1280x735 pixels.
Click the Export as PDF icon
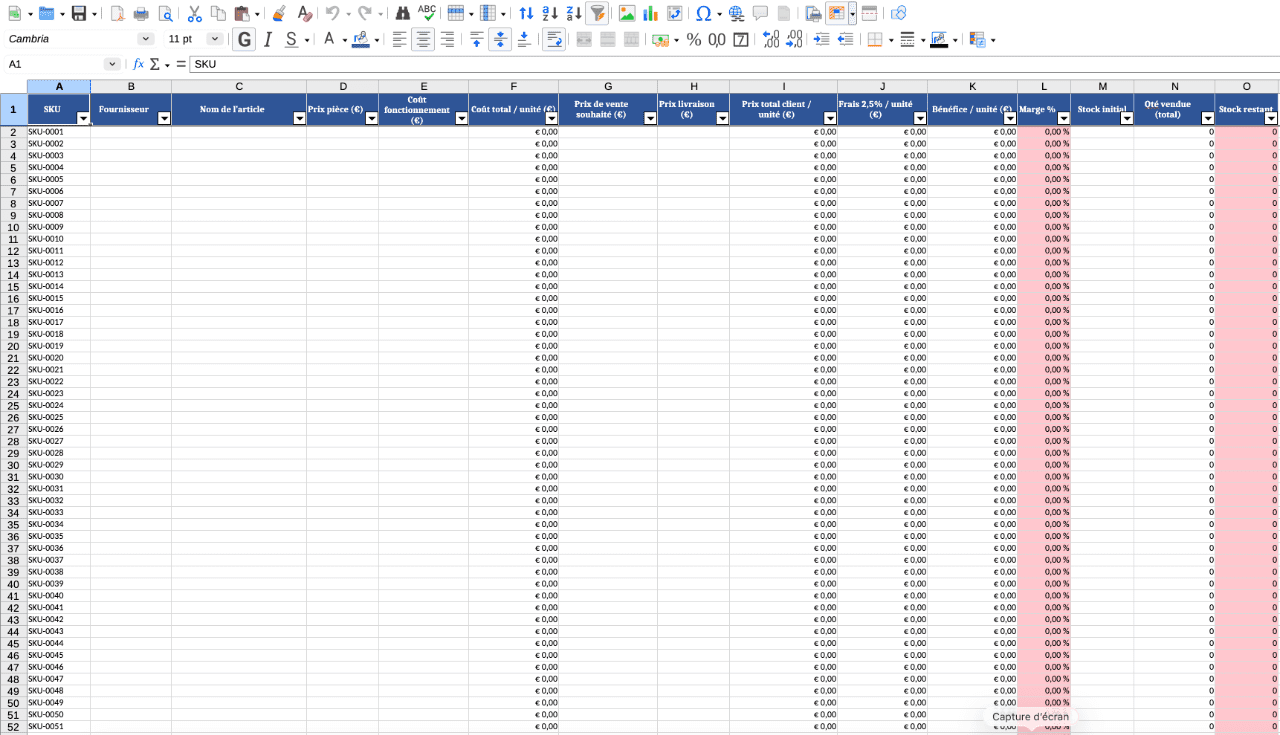[118, 13]
